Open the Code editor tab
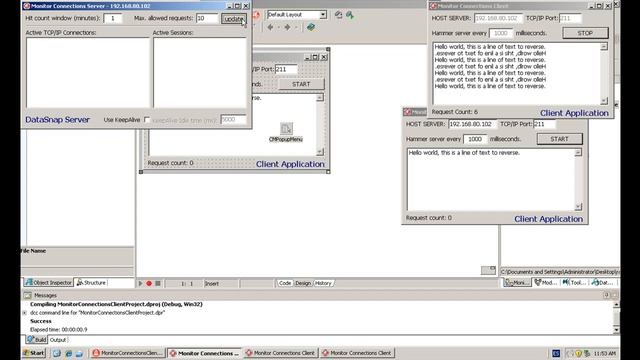The image size is (640, 360). [x=285, y=283]
